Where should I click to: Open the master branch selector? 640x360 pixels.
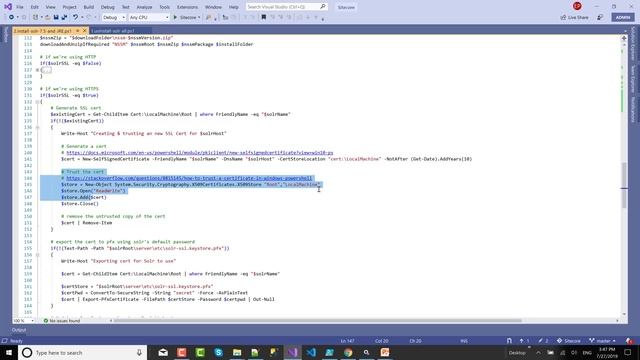click(602, 341)
